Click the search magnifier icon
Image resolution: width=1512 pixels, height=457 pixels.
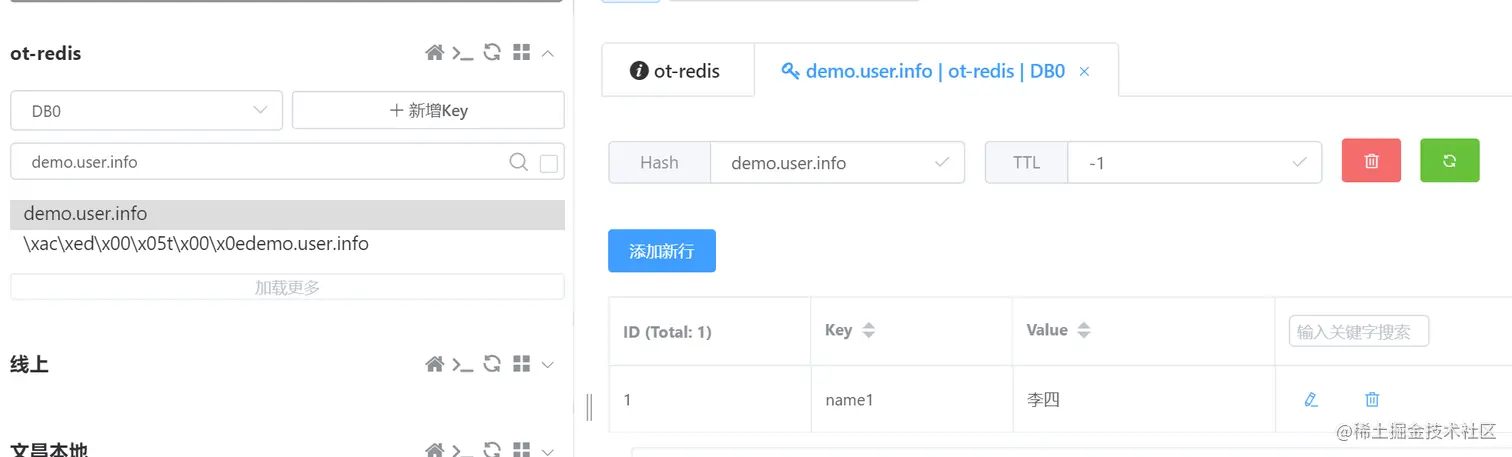[x=518, y=162]
